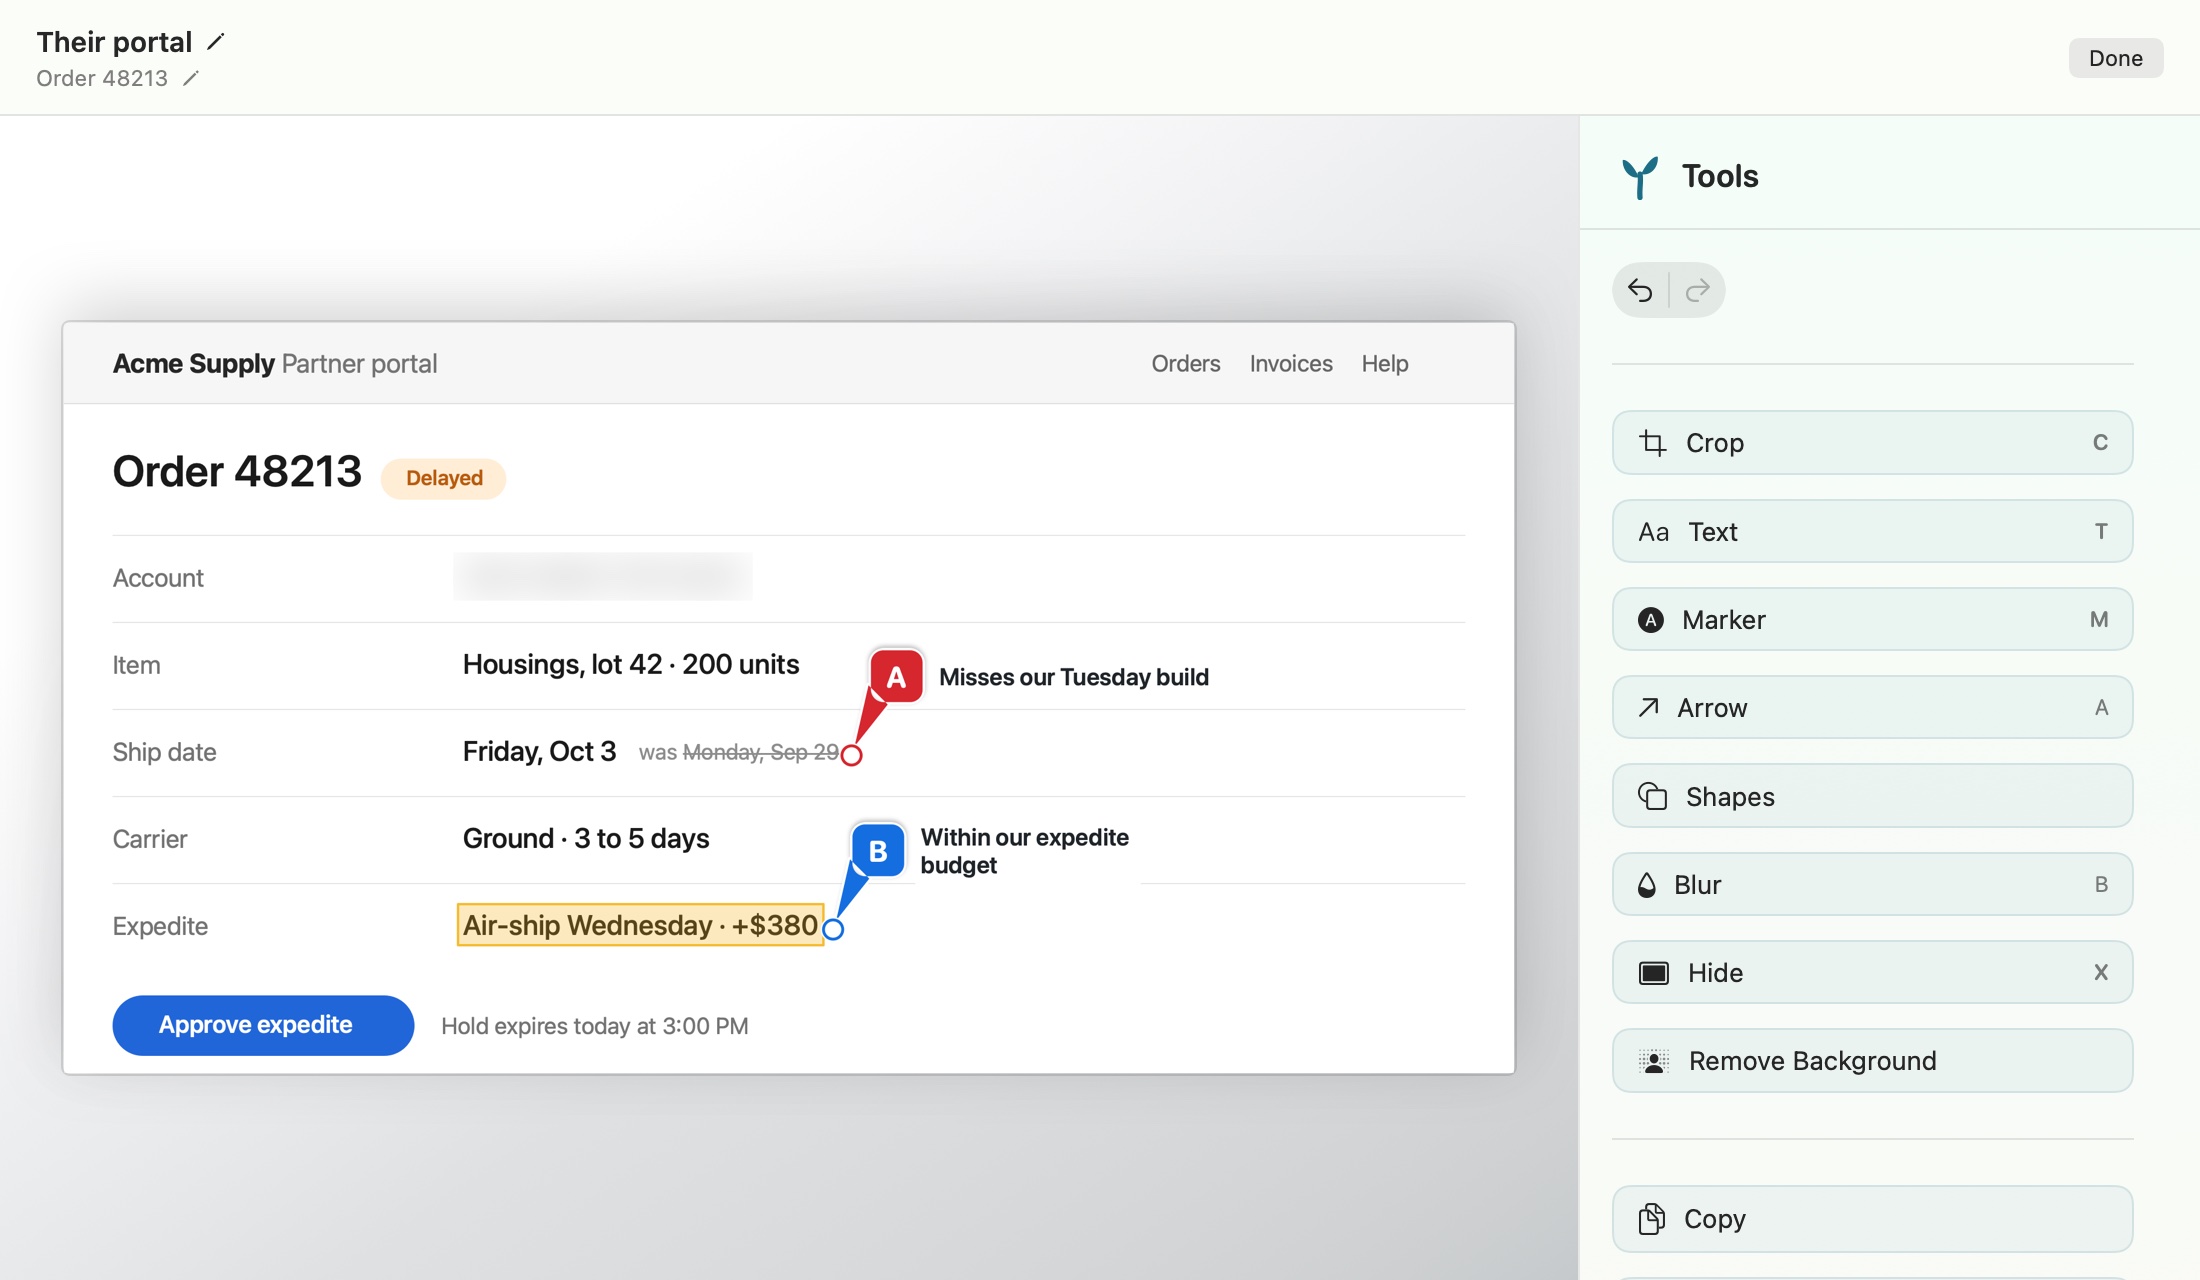The height and width of the screenshot is (1280, 2200).
Task: Select the red marker A badge
Action: [896, 677]
